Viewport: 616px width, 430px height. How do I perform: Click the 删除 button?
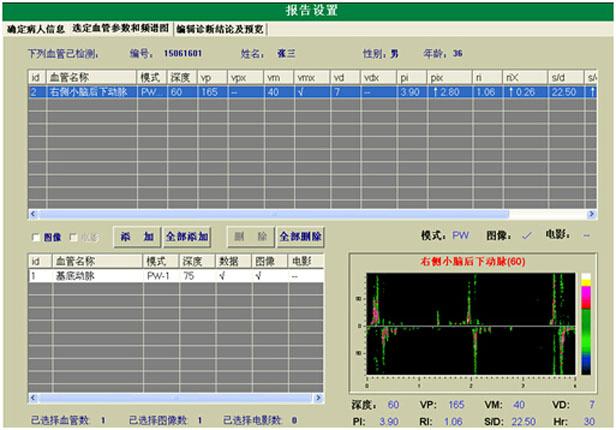tap(250, 237)
